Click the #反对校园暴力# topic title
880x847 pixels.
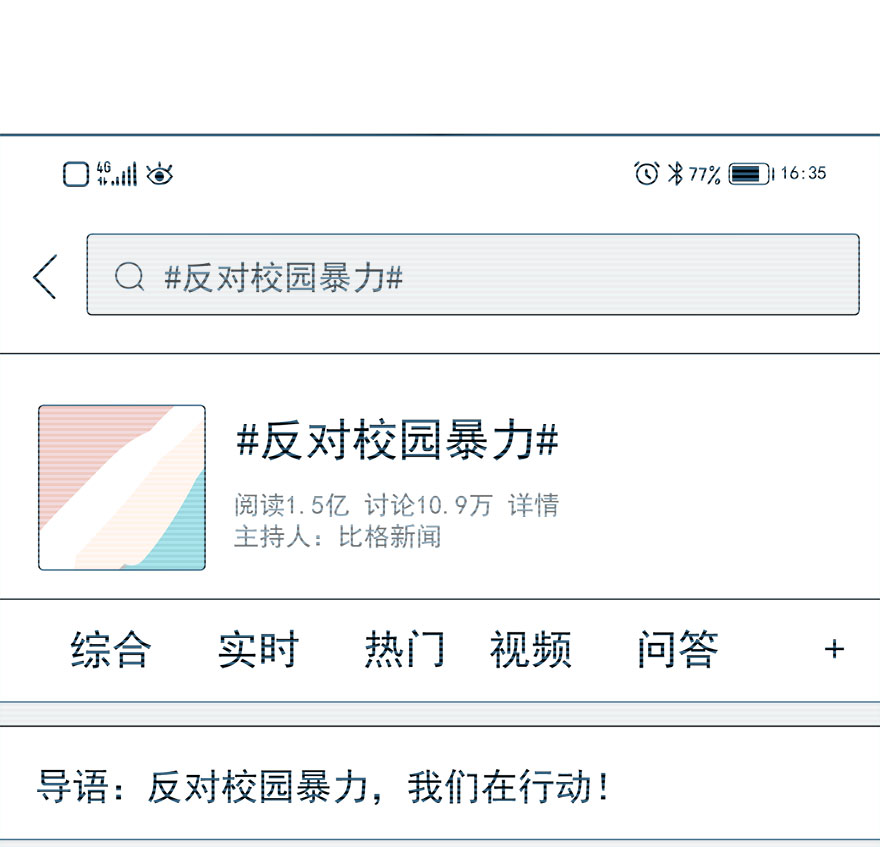point(397,440)
